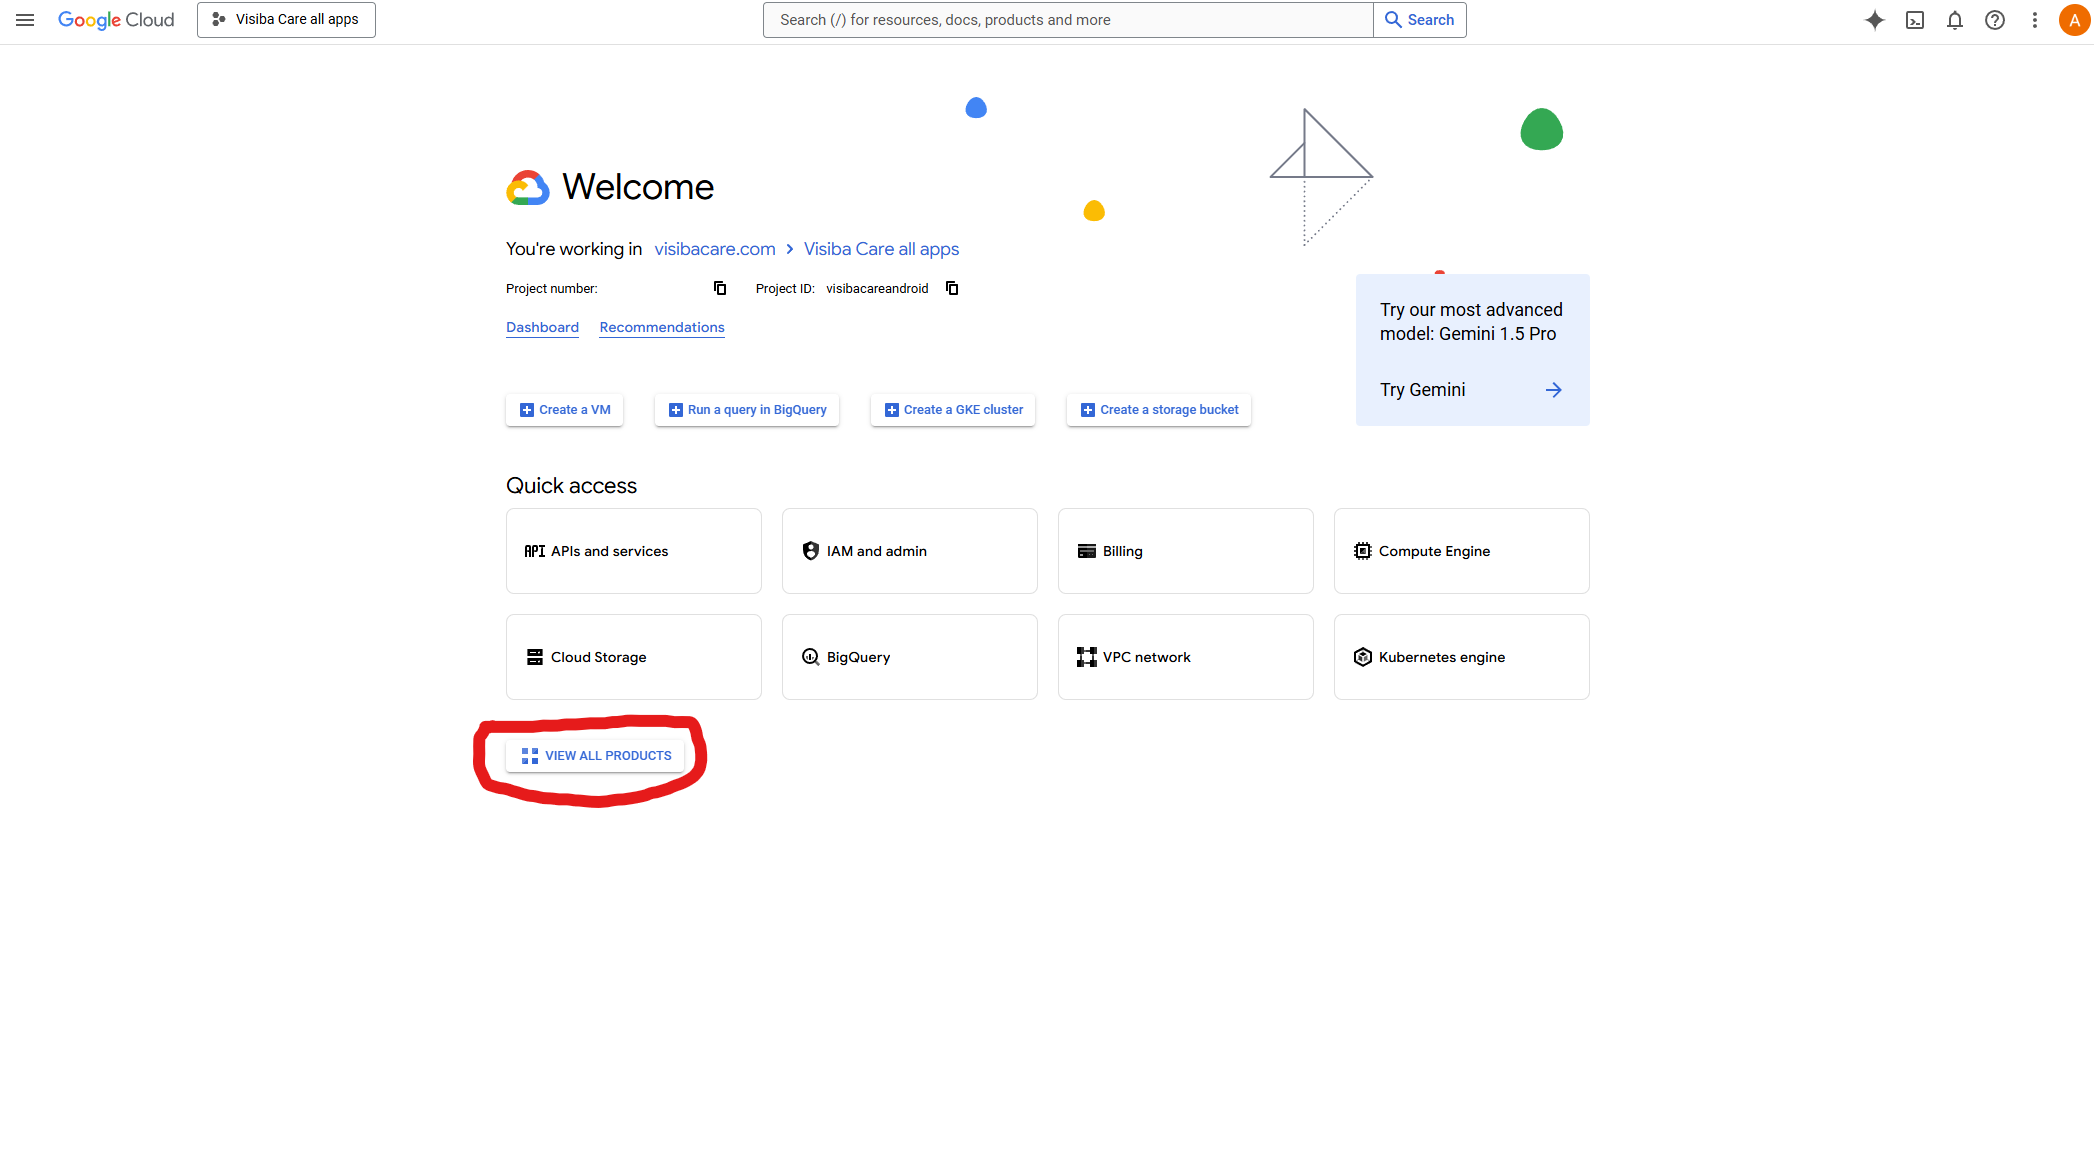2094x1170 pixels.
Task: Open the Recommendations link
Action: [x=662, y=328]
